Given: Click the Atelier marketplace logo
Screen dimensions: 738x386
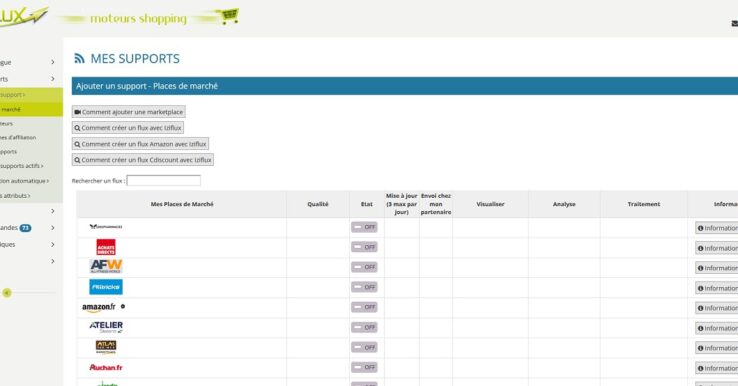Looking at the screenshot, I should pos(106,327).
